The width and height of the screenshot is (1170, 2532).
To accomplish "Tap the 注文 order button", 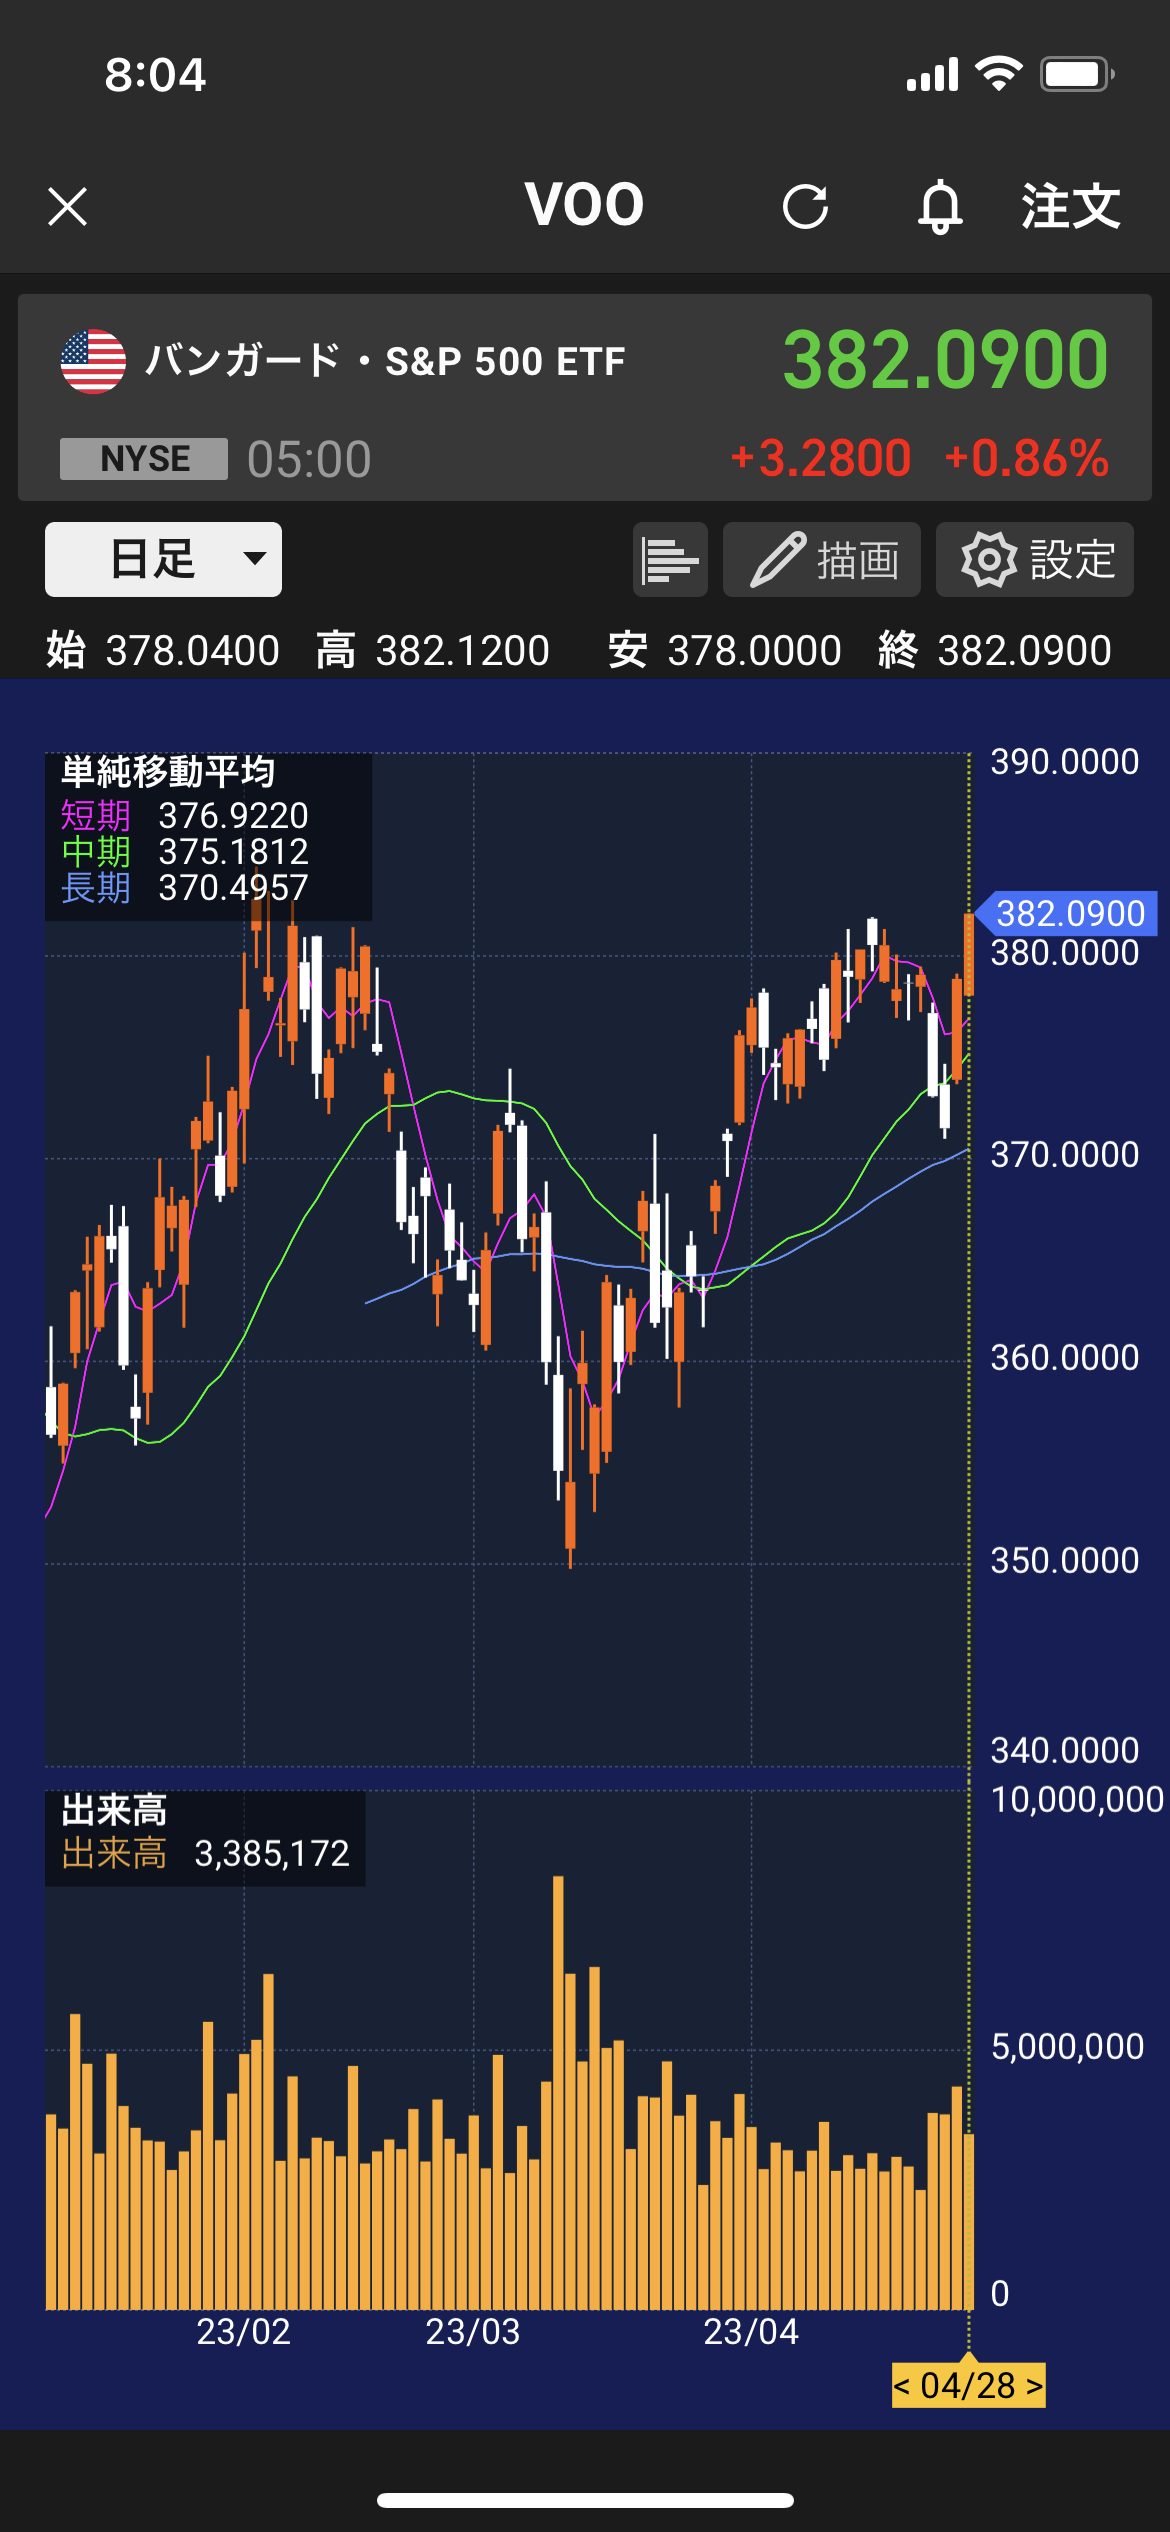I will coord(1070,207).
